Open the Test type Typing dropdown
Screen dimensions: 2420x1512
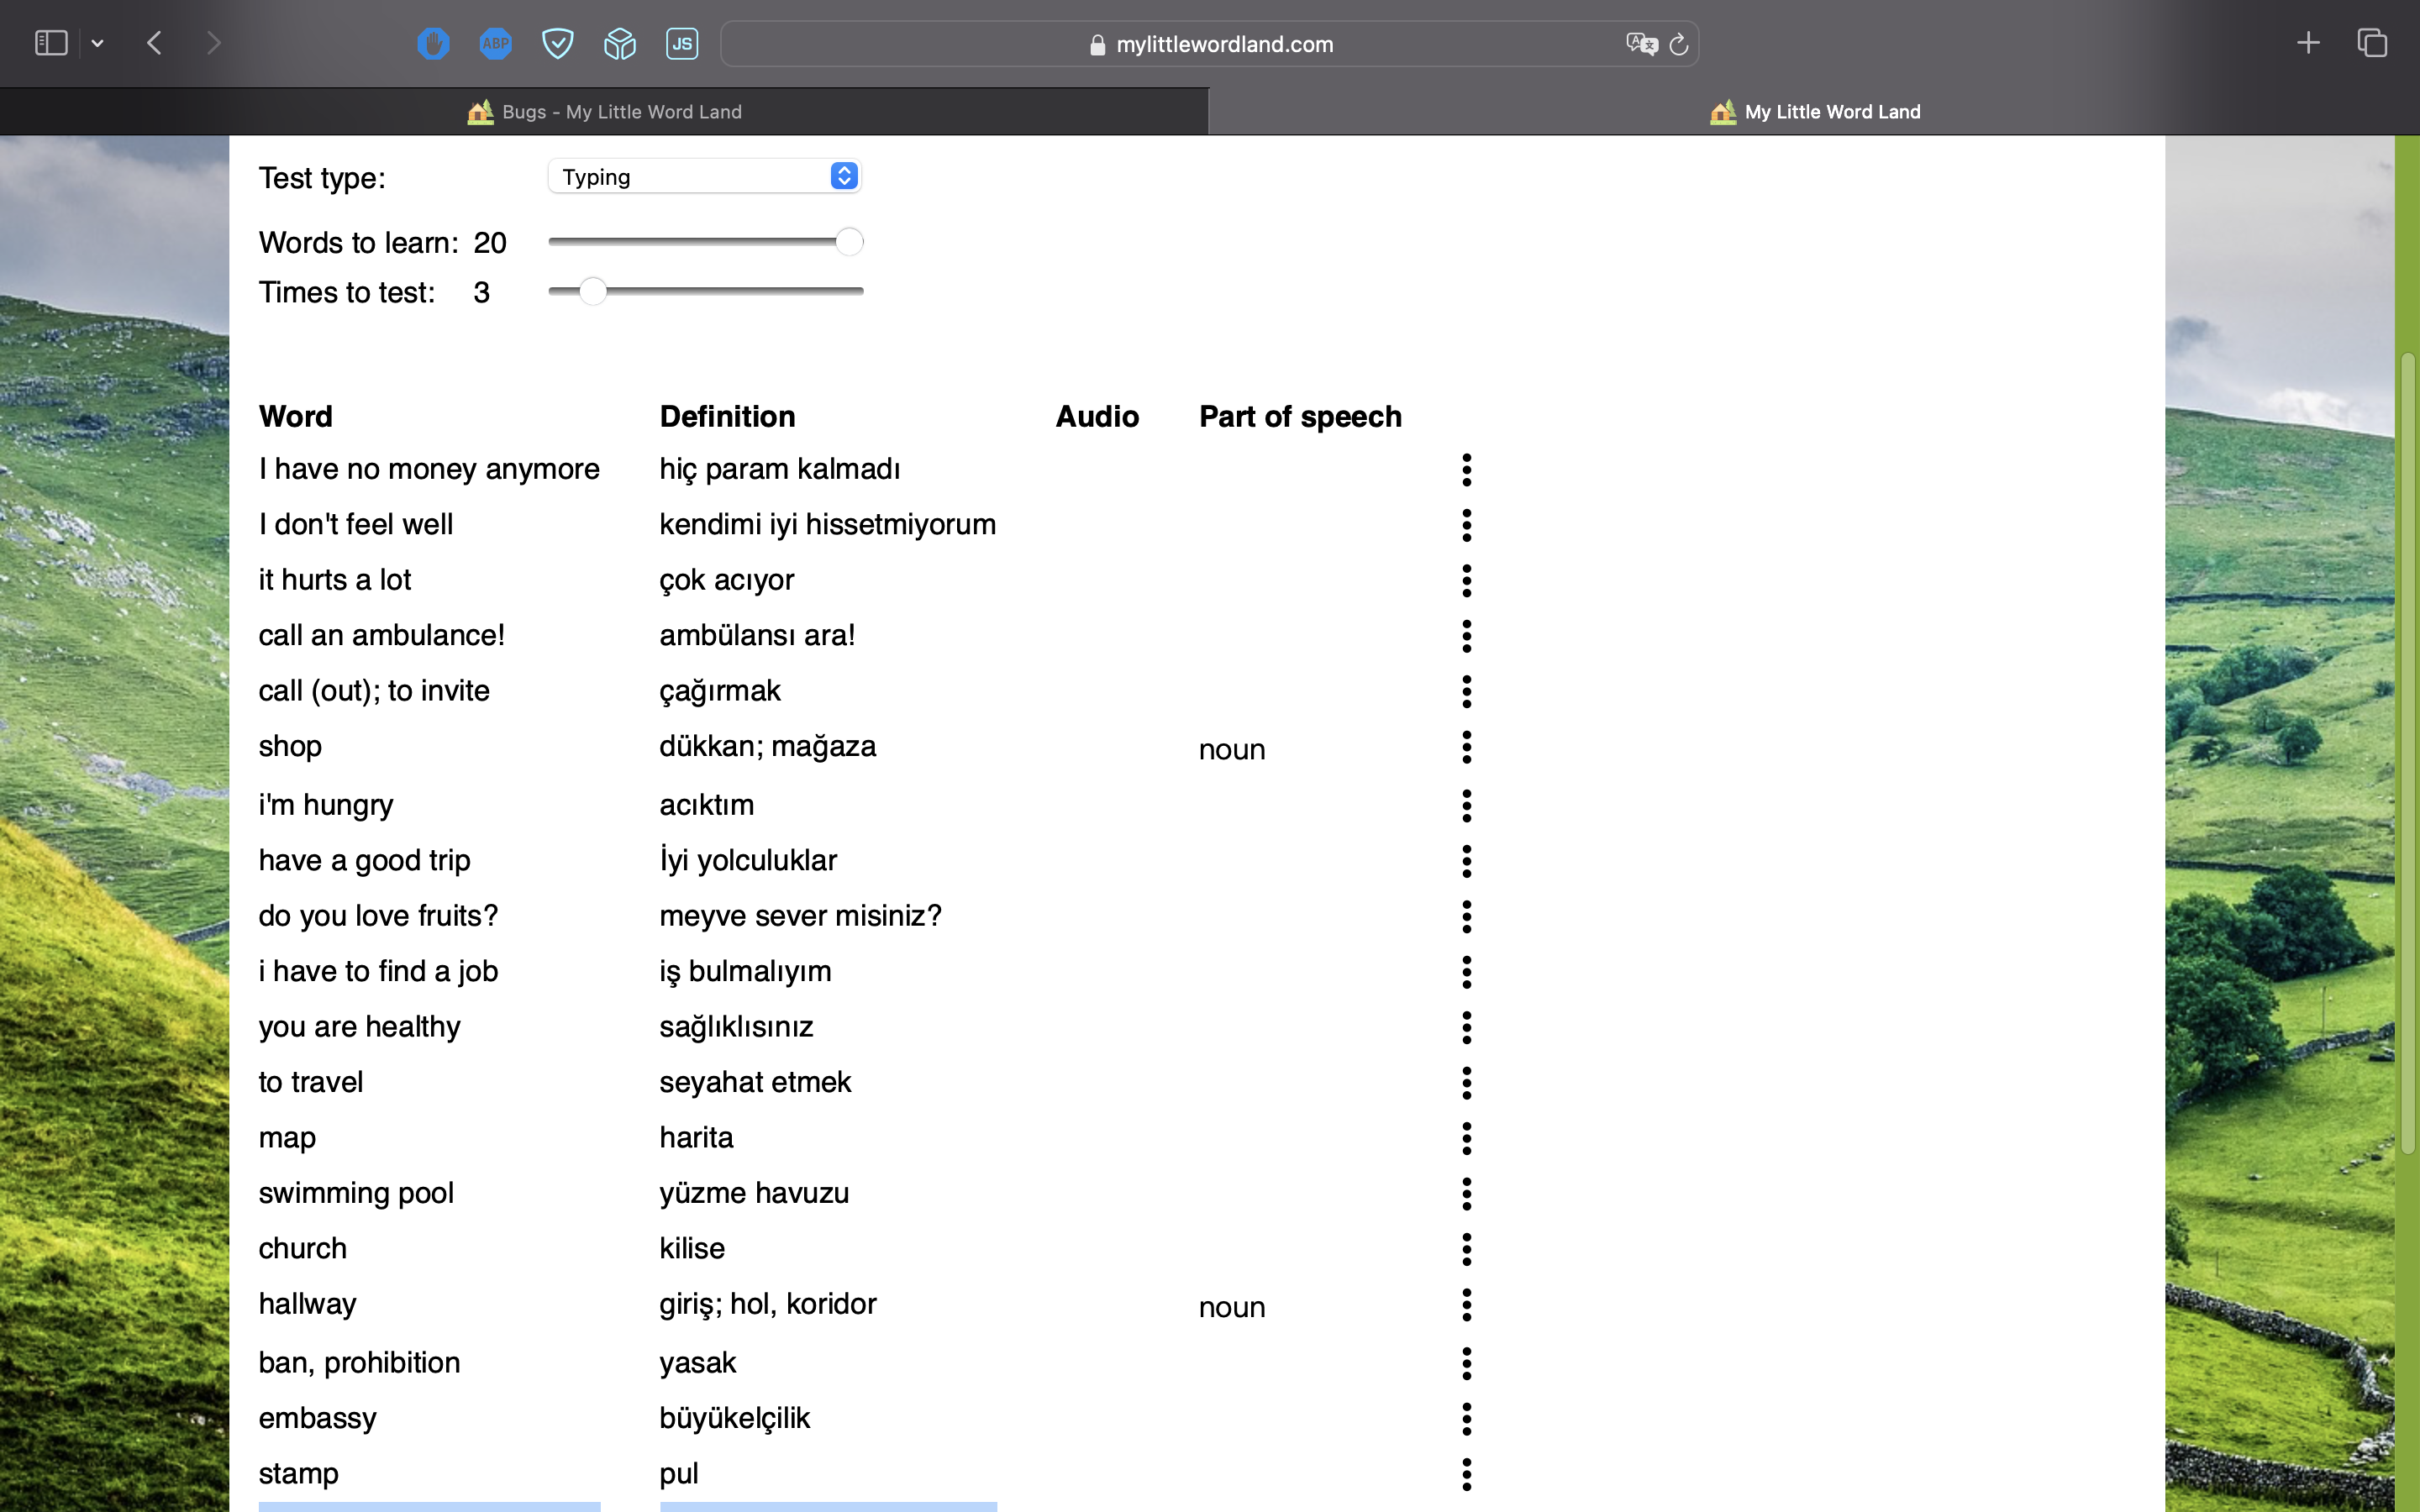[705, 177]
